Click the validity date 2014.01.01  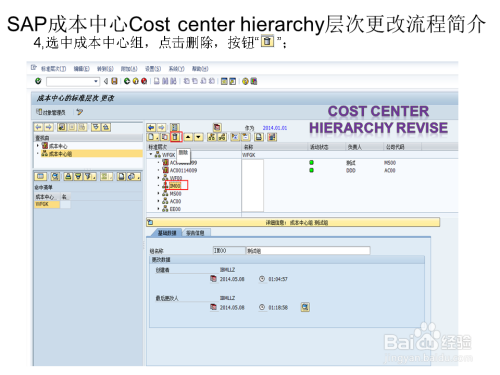tap(275, 128)
